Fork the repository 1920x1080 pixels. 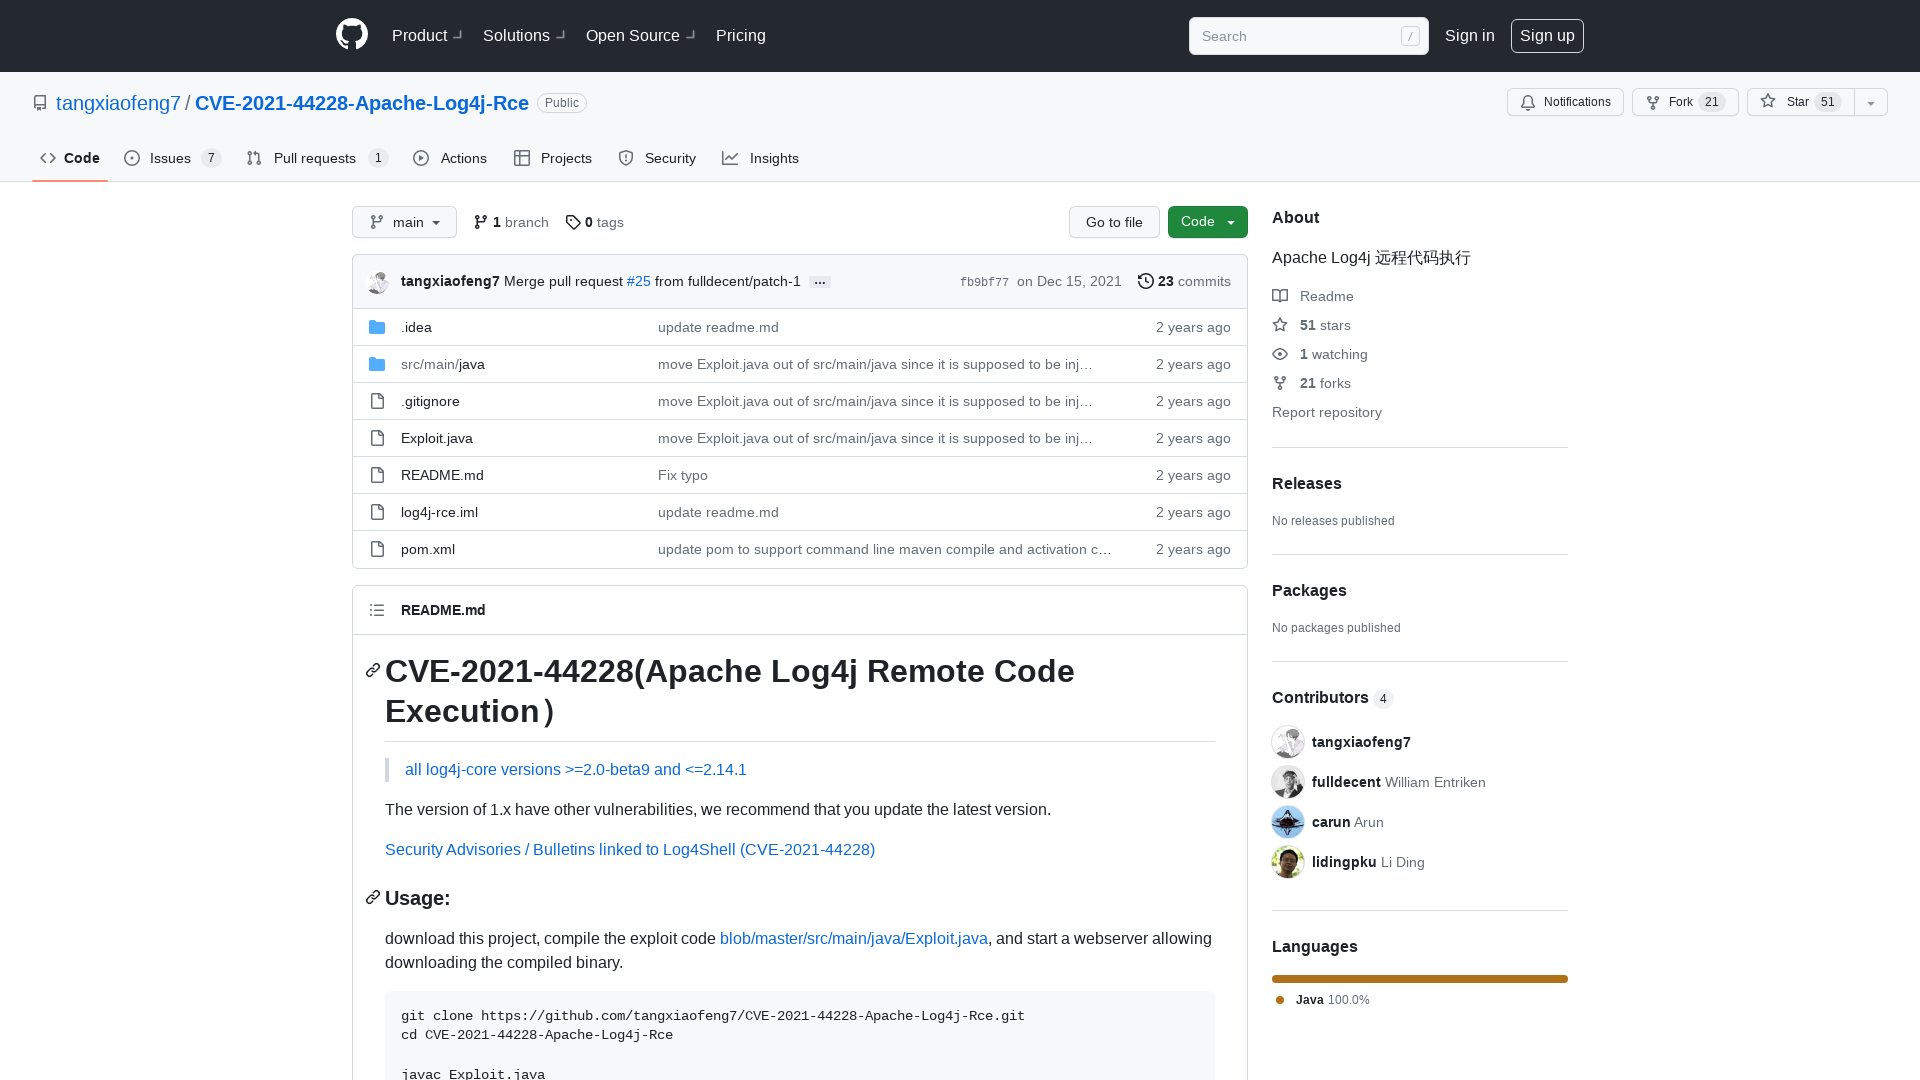point(1685,102)
